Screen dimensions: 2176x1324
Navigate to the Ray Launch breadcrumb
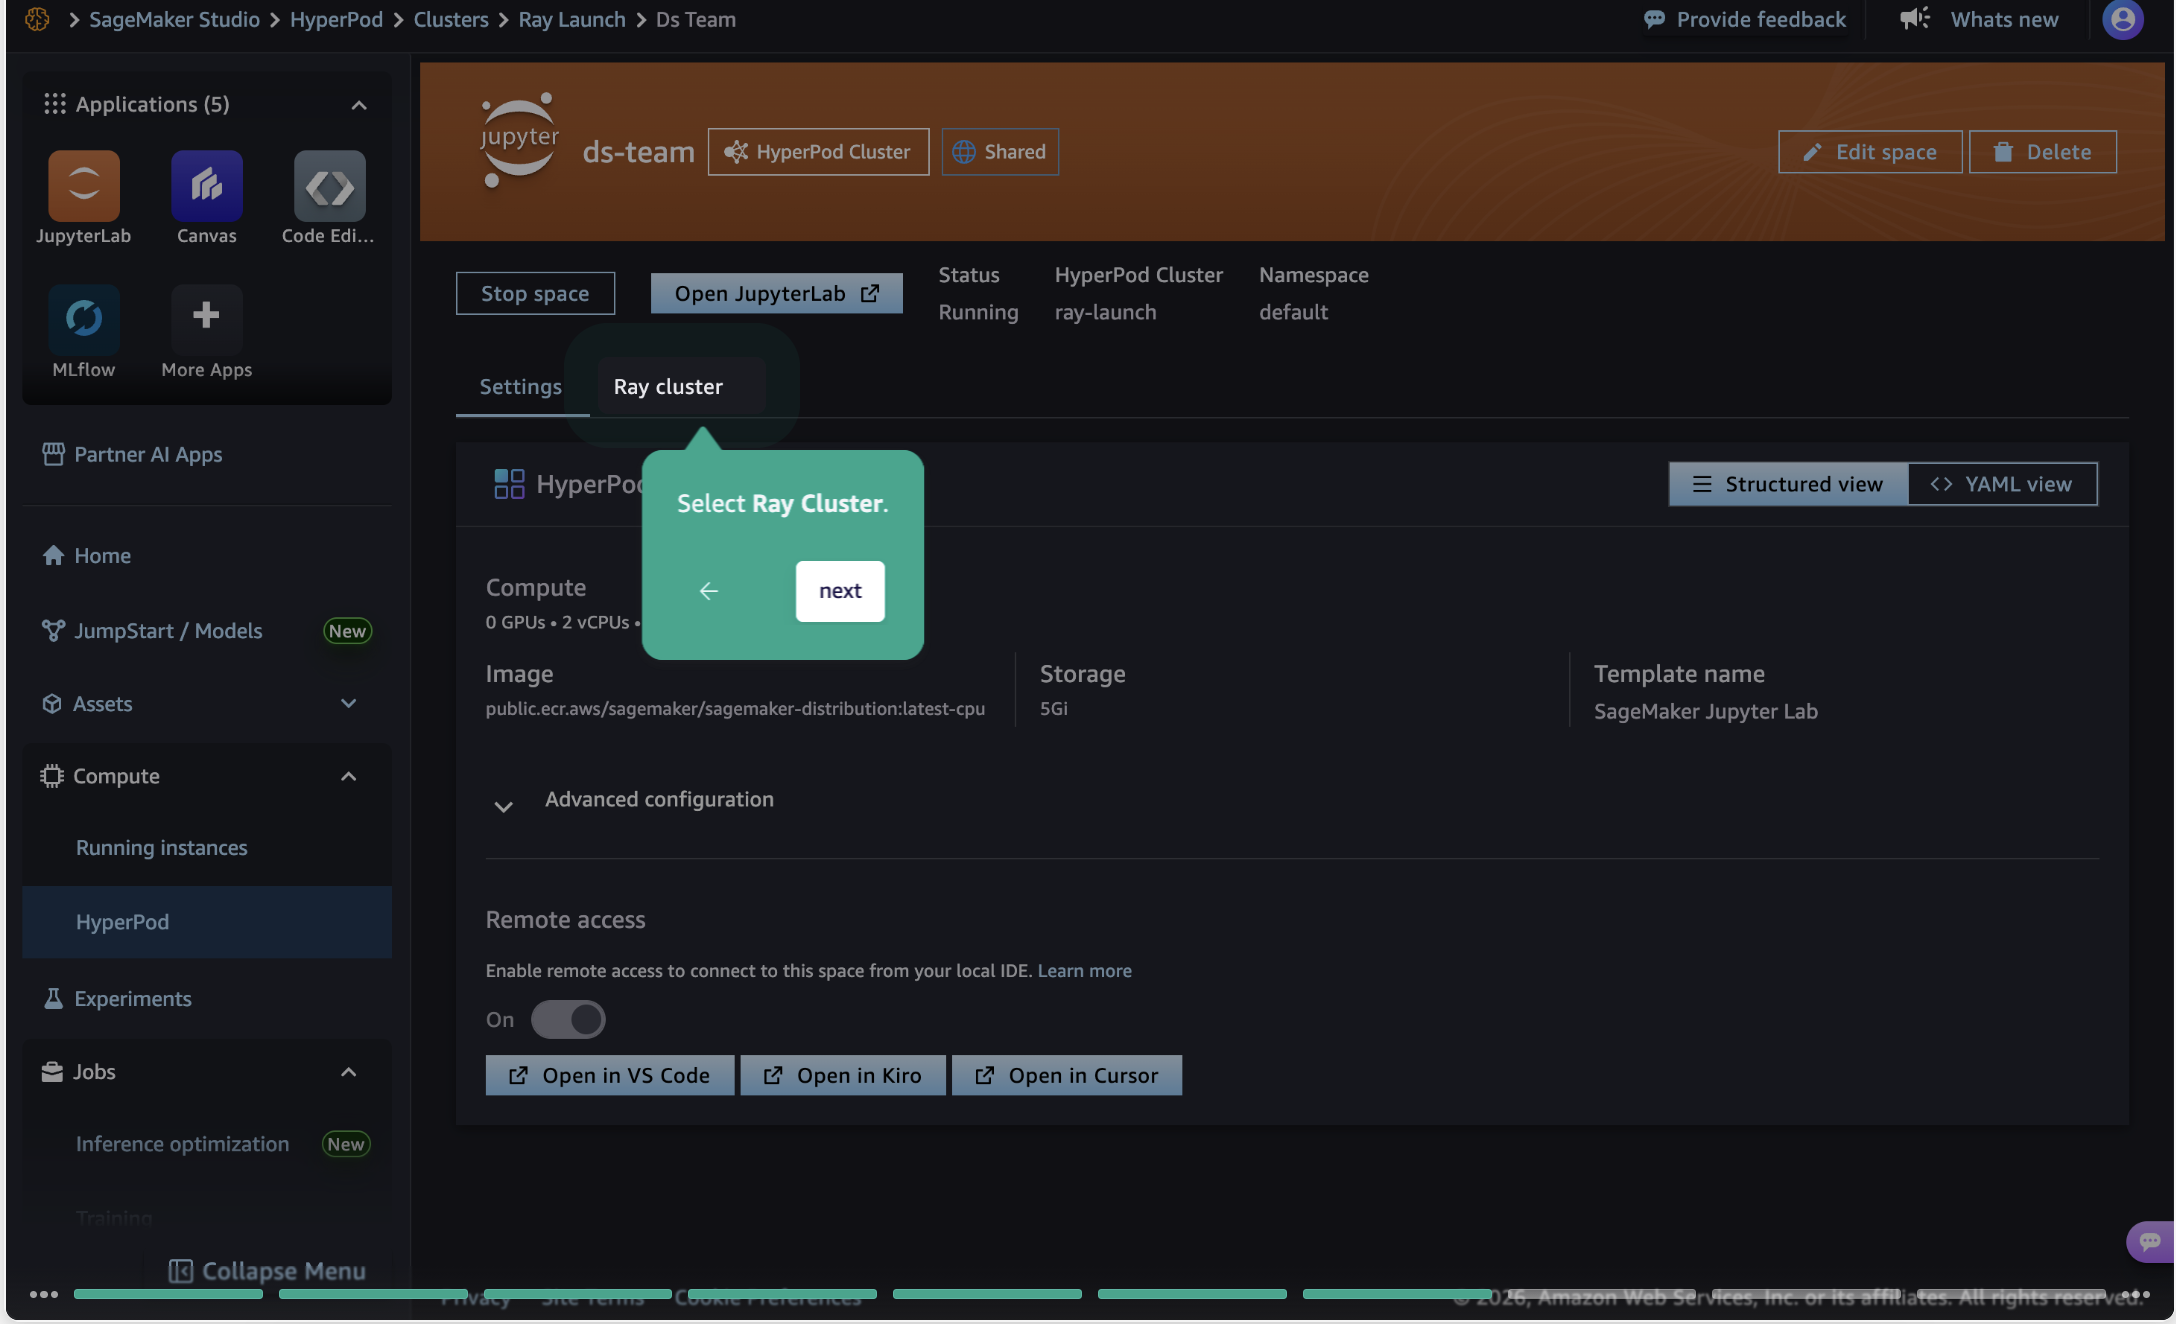[572, 19]
